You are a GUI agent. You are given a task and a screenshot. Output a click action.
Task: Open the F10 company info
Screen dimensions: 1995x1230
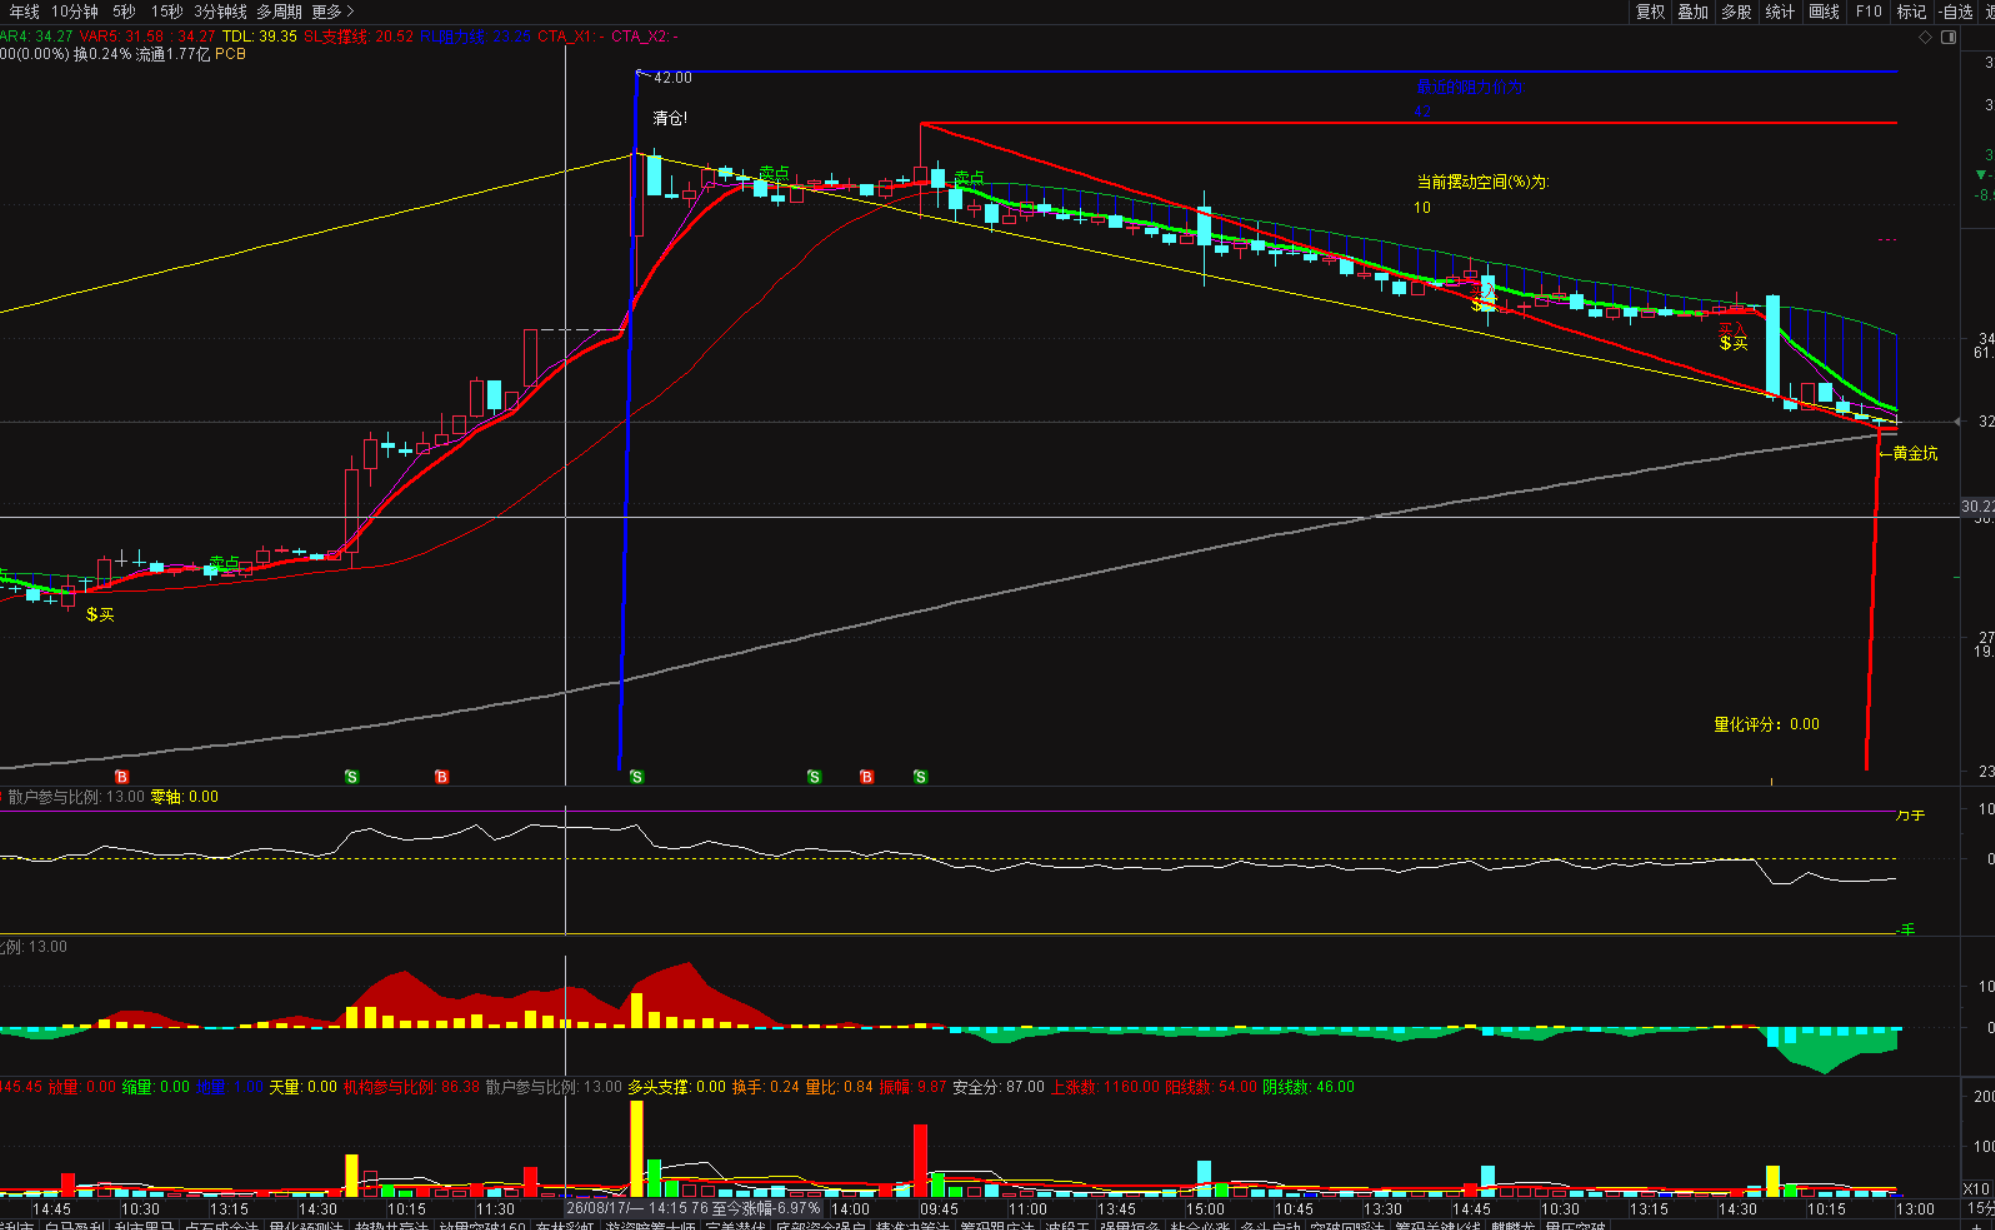click(x=1868, y=11)
